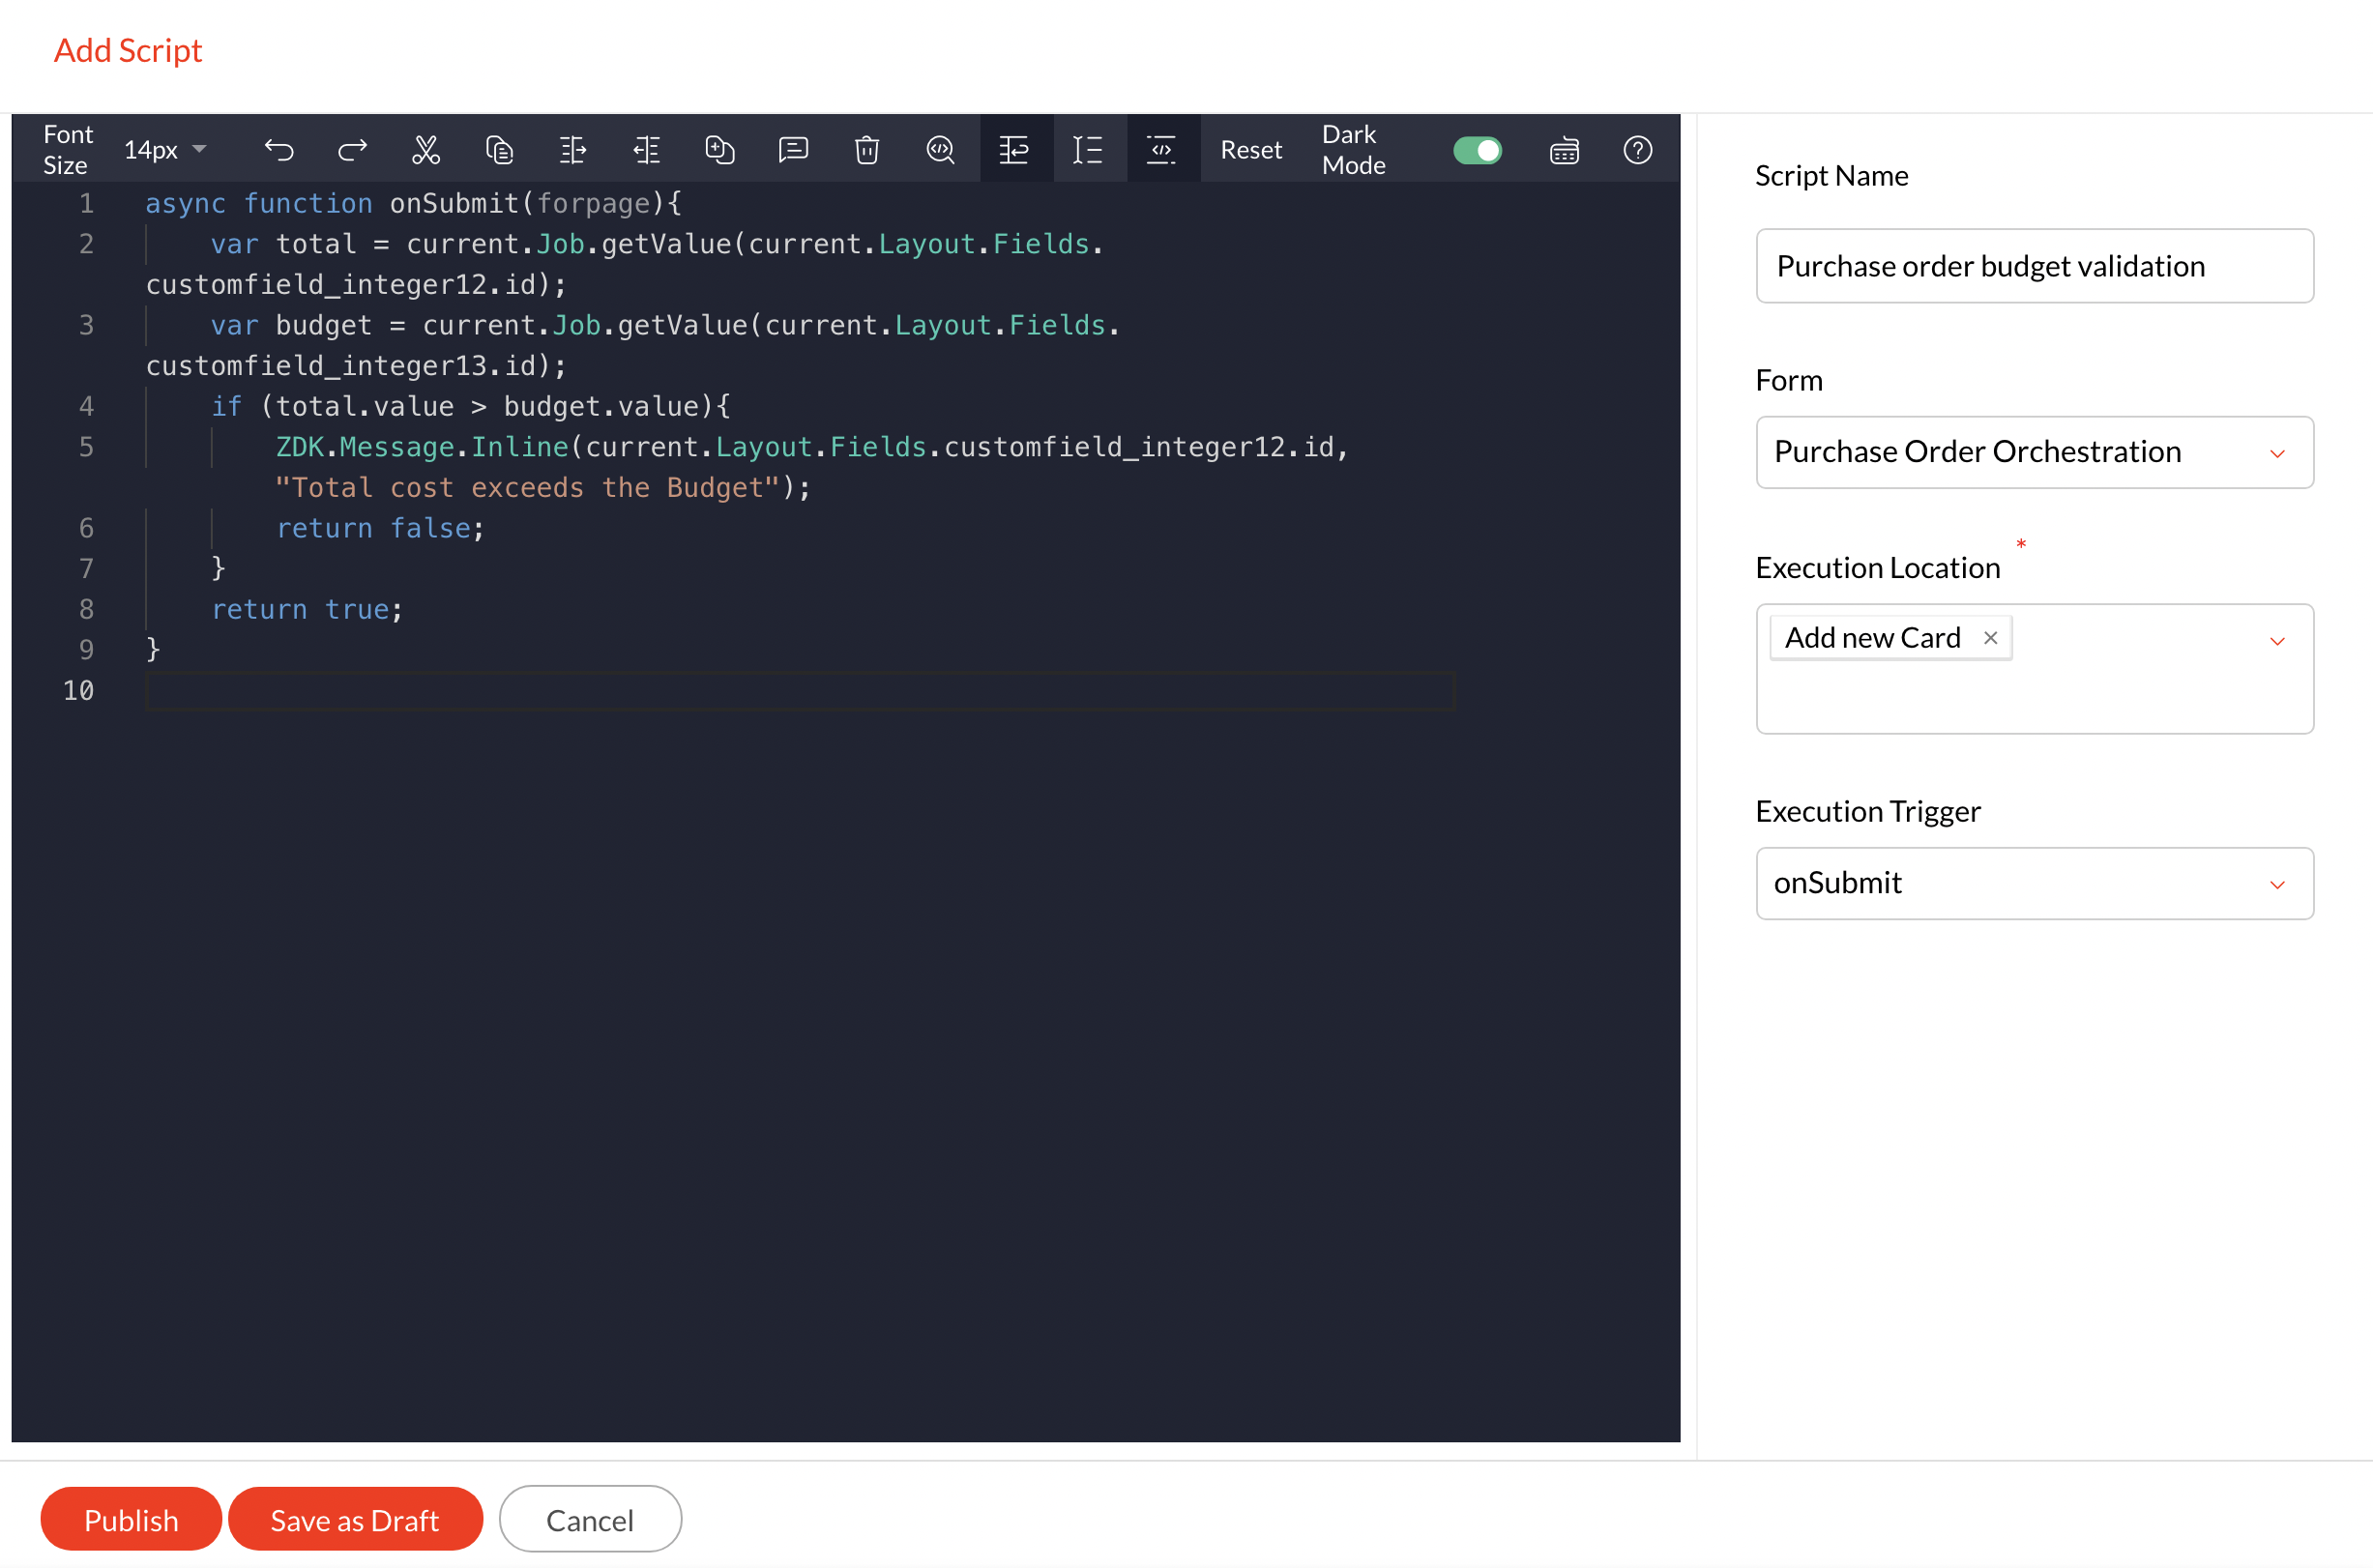Indent the selected code lines
2373x1568 pixels.
[x=573, y=150]
